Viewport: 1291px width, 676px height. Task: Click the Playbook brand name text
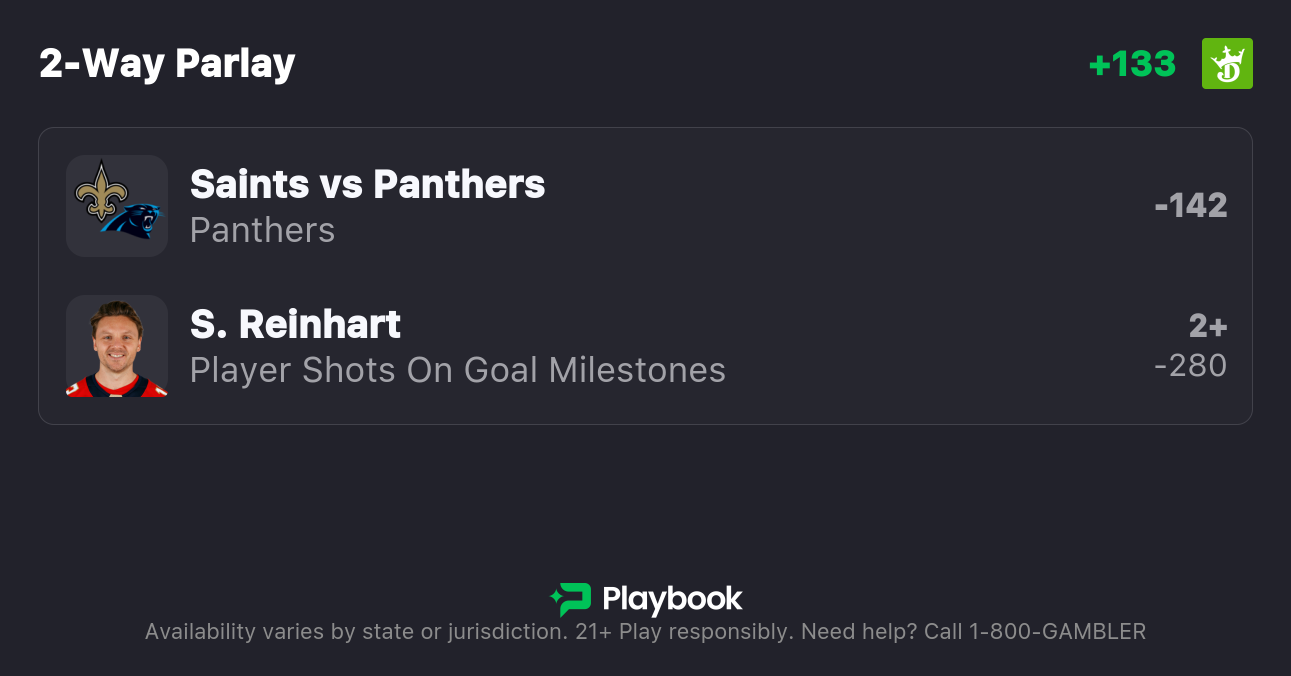tap(672, 599)
